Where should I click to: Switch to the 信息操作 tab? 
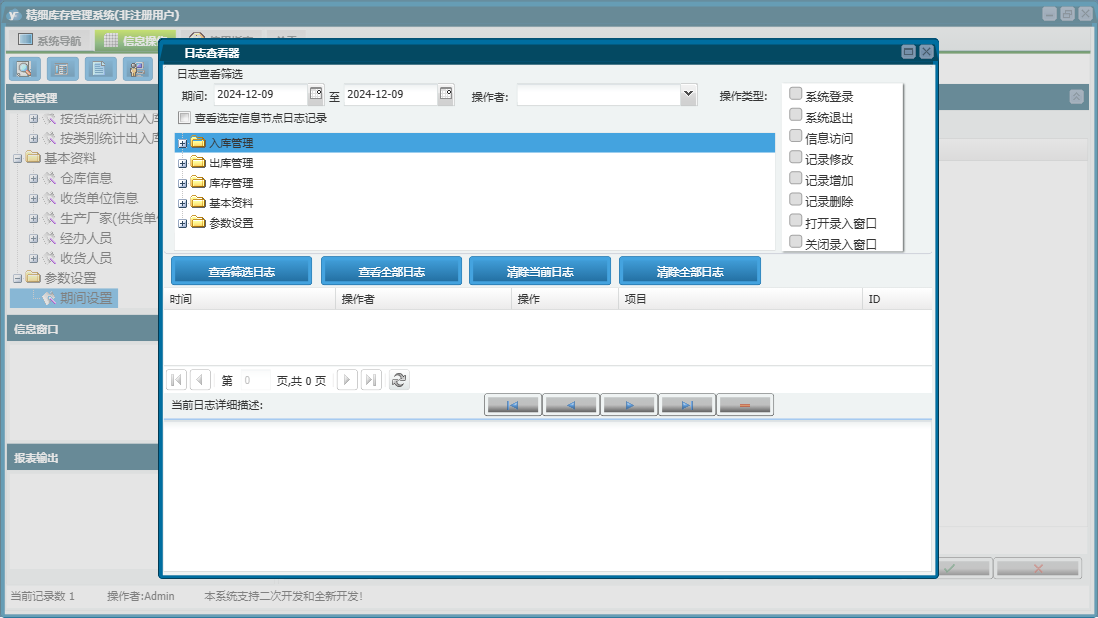(134, 41)
